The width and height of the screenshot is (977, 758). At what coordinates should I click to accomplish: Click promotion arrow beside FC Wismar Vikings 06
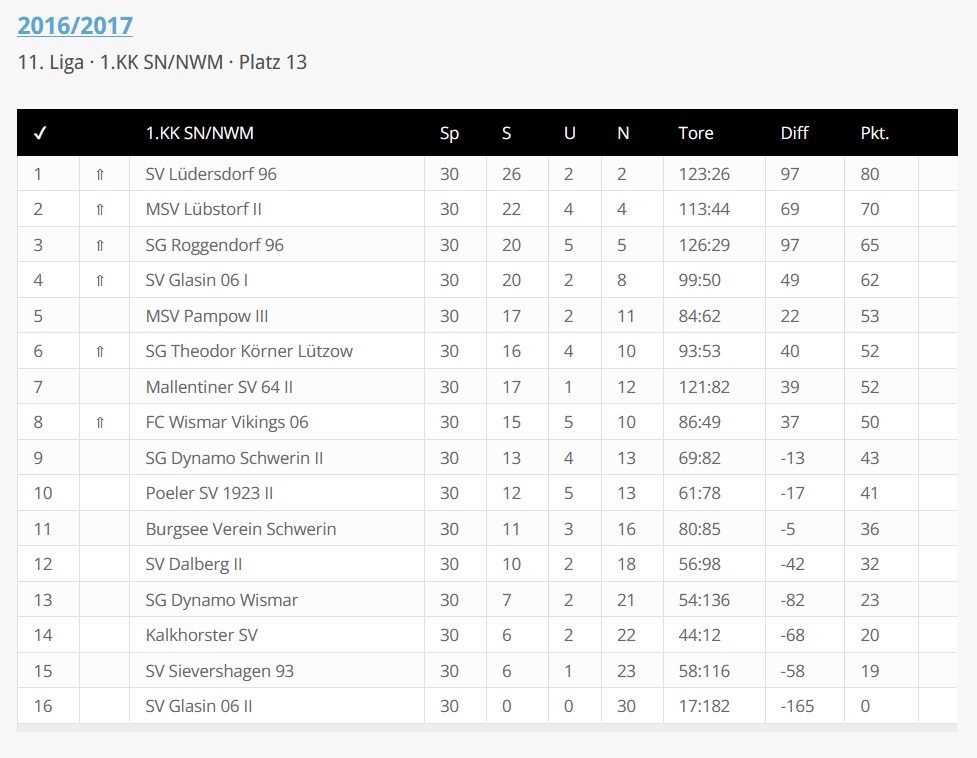point(100,422)
